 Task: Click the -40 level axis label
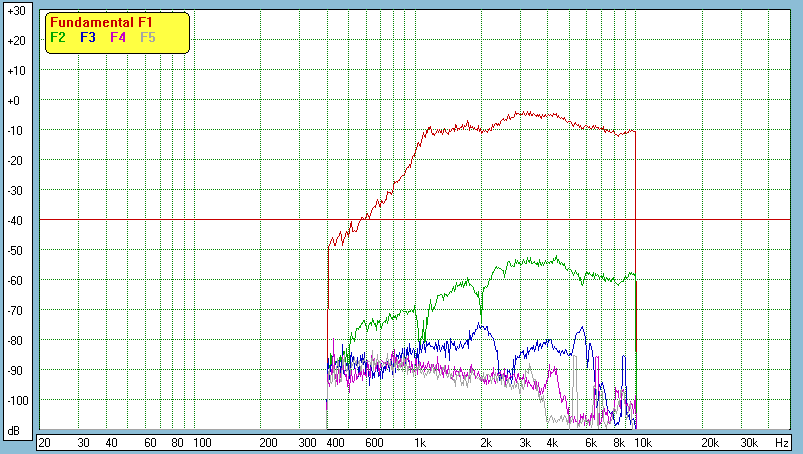tap(15, 220)
